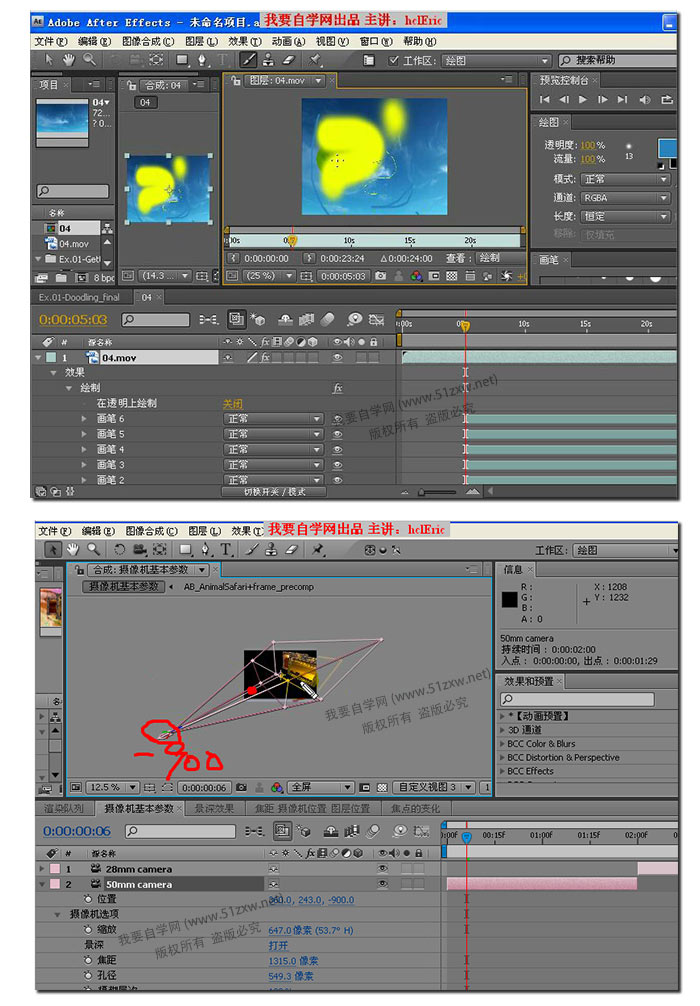Image resolution: width=700 pixels, height=1006 pixels.
Task: Select the Rotation tool in lower window toolbar
Action: coord(119,549)
